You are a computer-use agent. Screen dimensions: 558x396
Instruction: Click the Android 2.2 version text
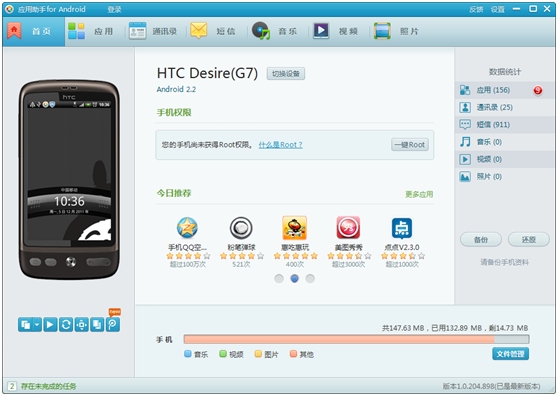176,89
